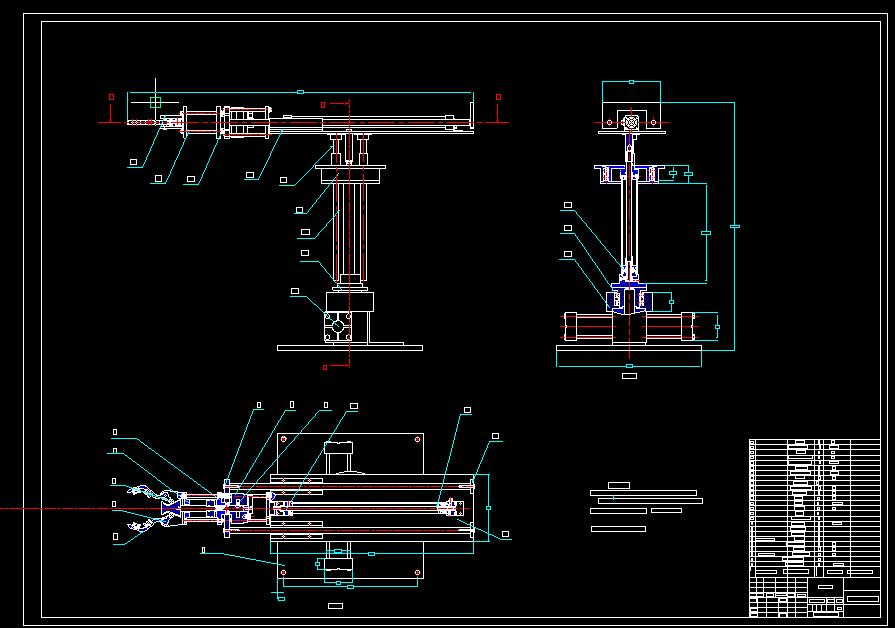Select the last technical notes line
895x628 pixels.
618,528
